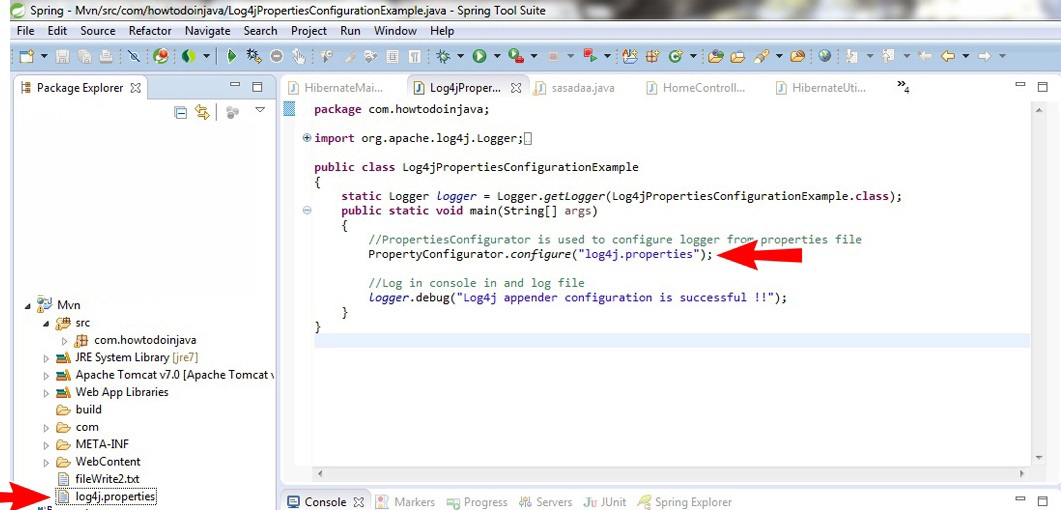This screenshot has height=510, width=1061.
Task: Click the New Java Project icon
Action: click(x=630, y=56)
